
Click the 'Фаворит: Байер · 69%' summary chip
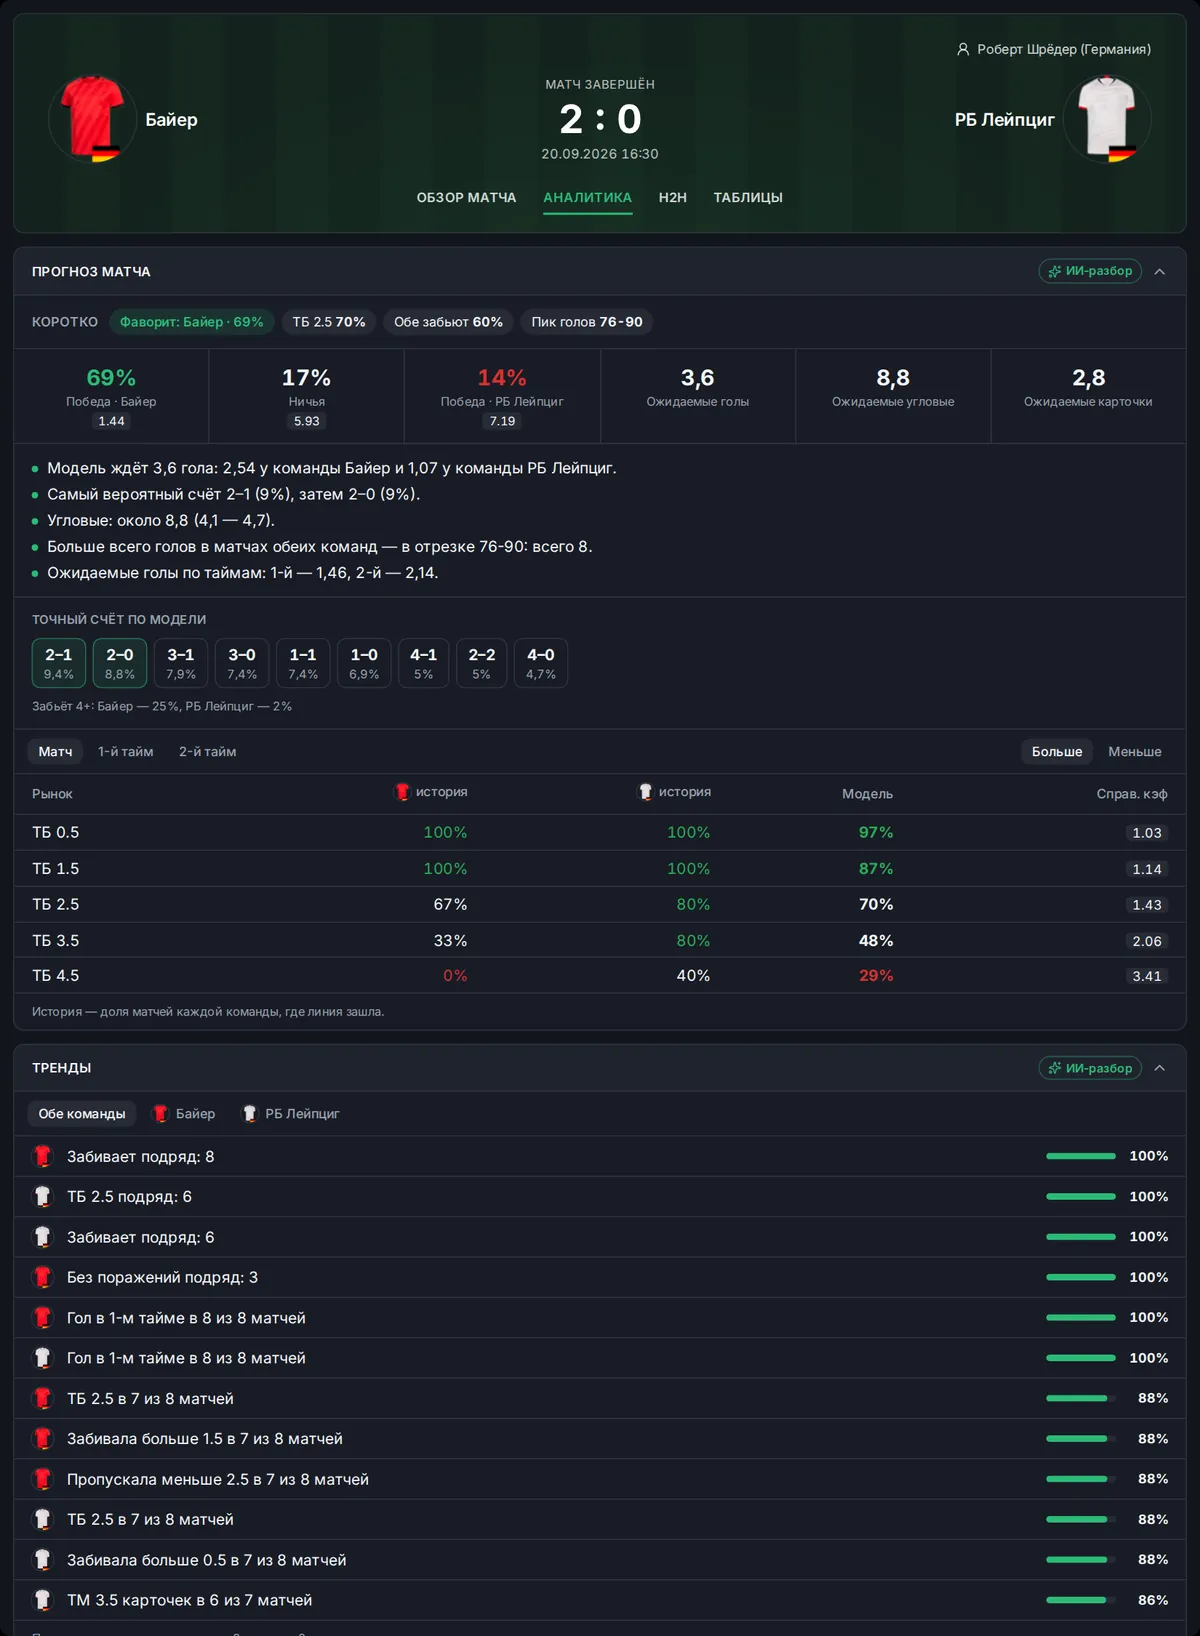click(x=192, y=322)
